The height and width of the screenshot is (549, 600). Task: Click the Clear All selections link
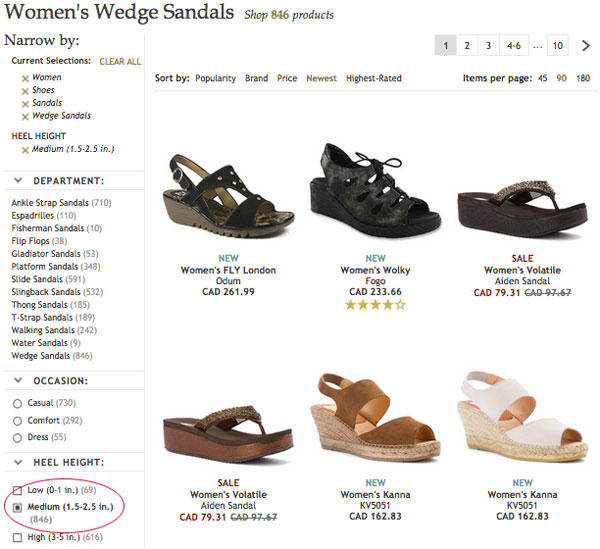120,62
